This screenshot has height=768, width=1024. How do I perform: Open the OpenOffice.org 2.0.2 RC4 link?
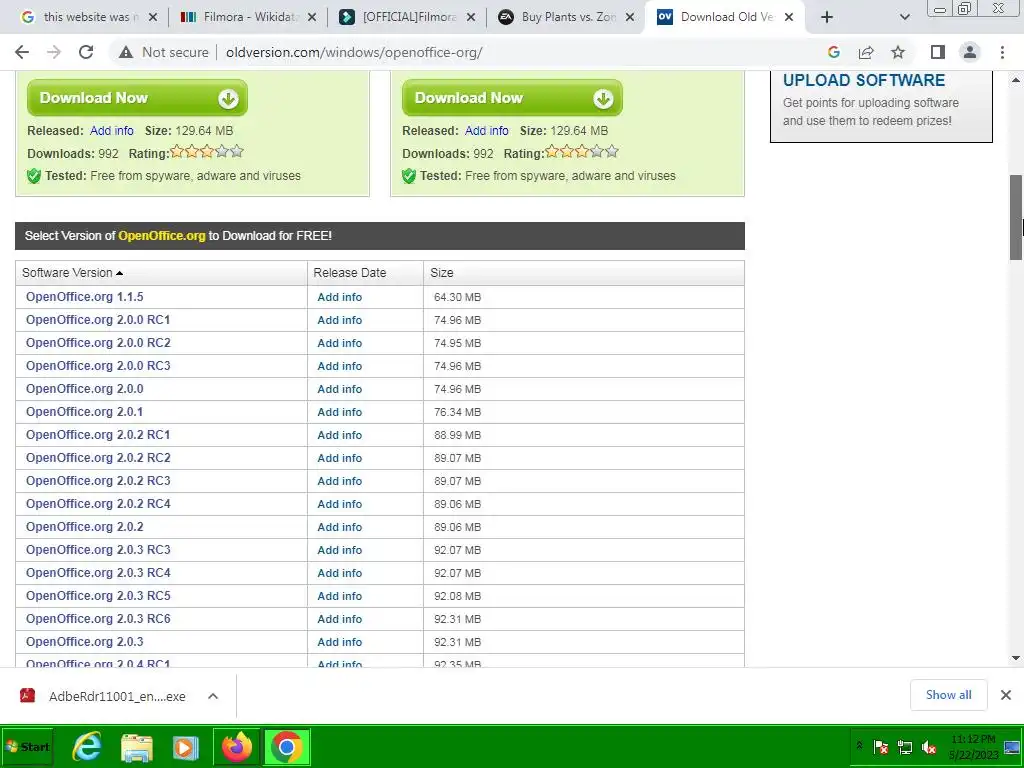[x=98, y=504]
